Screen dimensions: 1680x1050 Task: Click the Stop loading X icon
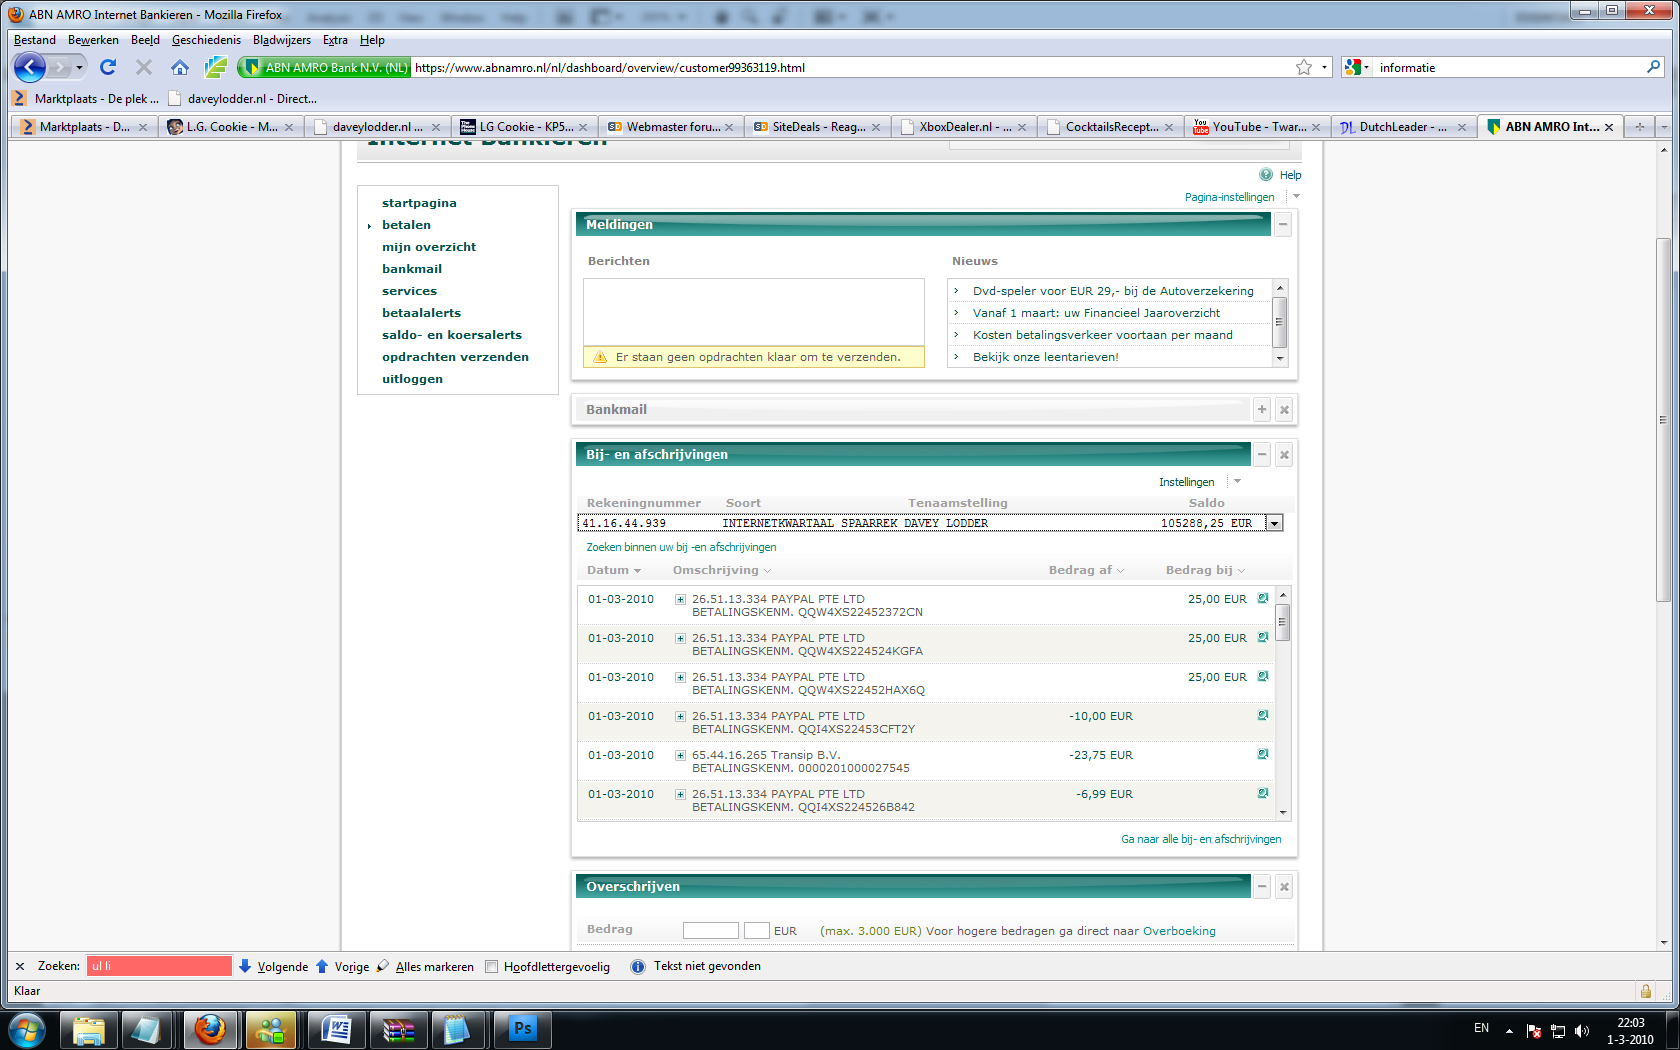[143, 67]
